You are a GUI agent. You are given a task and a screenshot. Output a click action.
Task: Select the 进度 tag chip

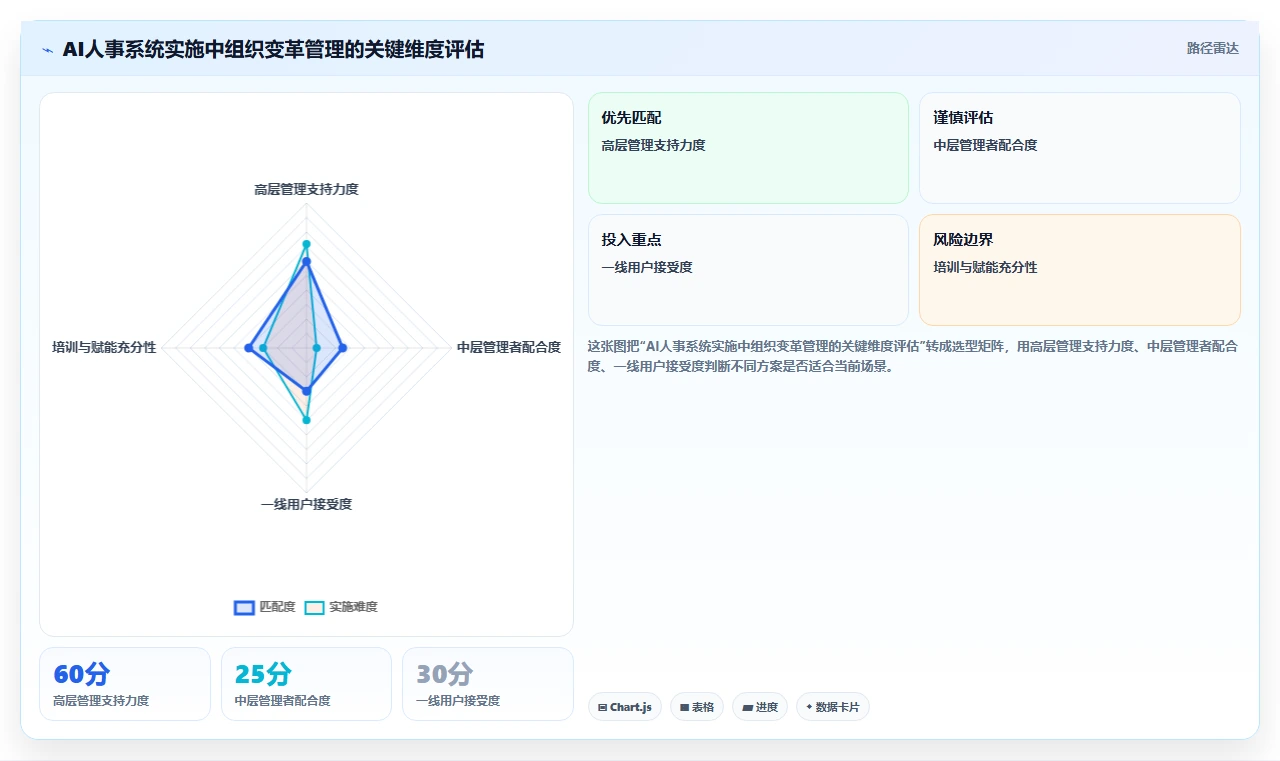coord(760,707)
